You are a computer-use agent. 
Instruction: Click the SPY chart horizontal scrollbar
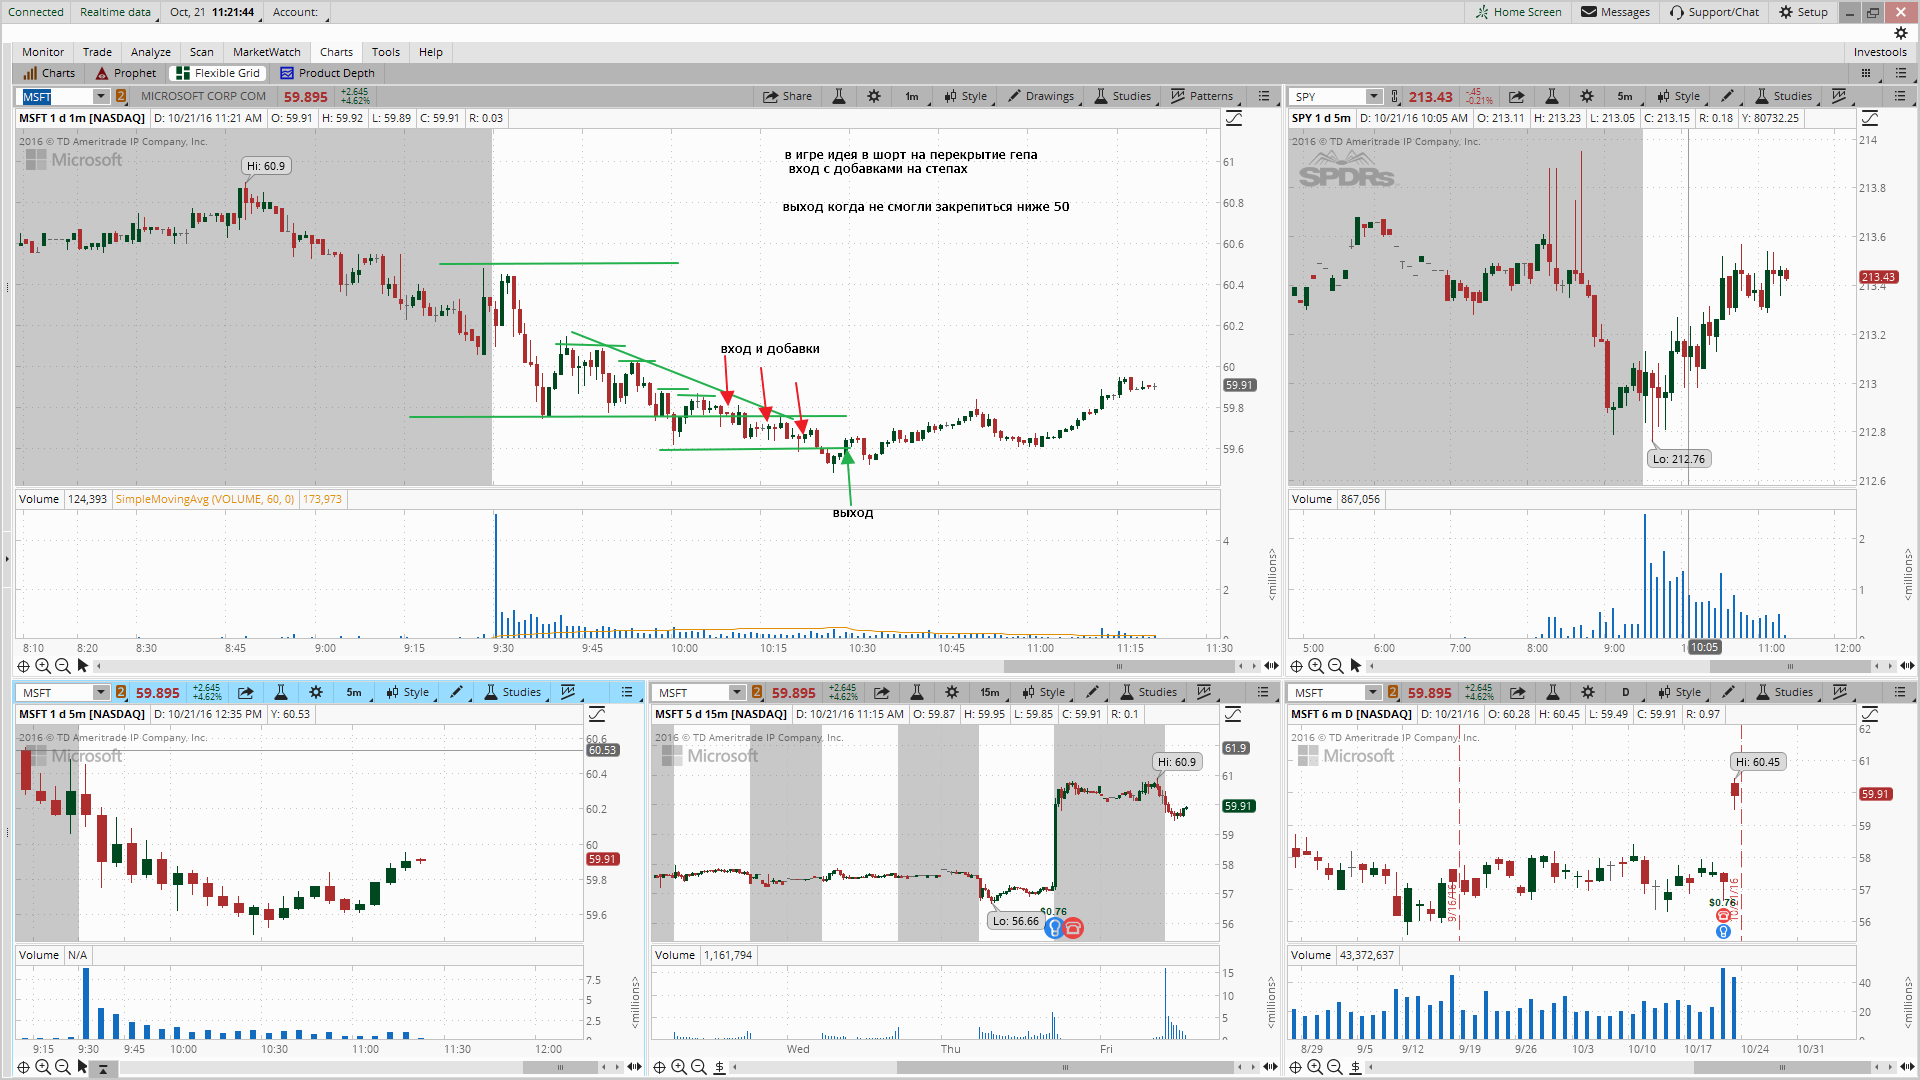[1790, 666]
